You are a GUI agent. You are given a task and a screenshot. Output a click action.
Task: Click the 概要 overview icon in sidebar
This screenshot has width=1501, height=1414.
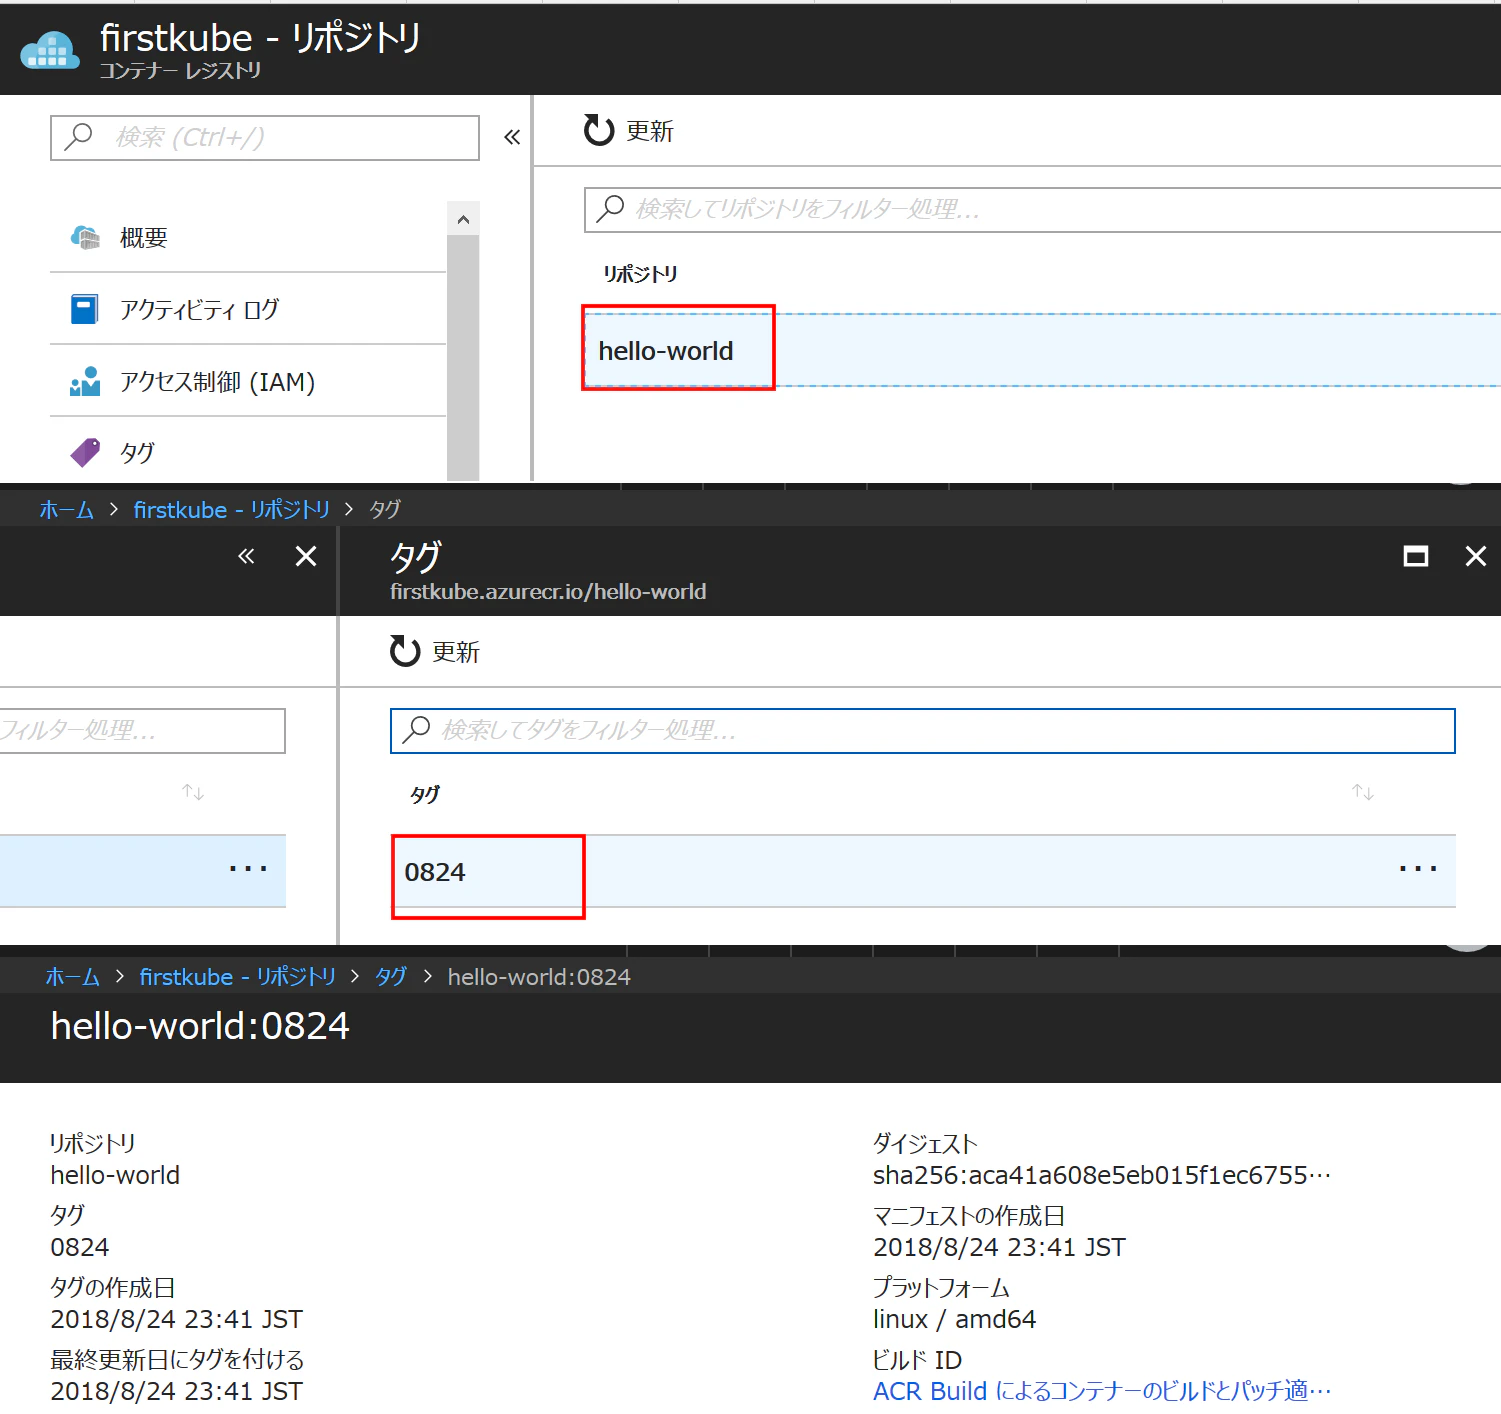point(85,237)
